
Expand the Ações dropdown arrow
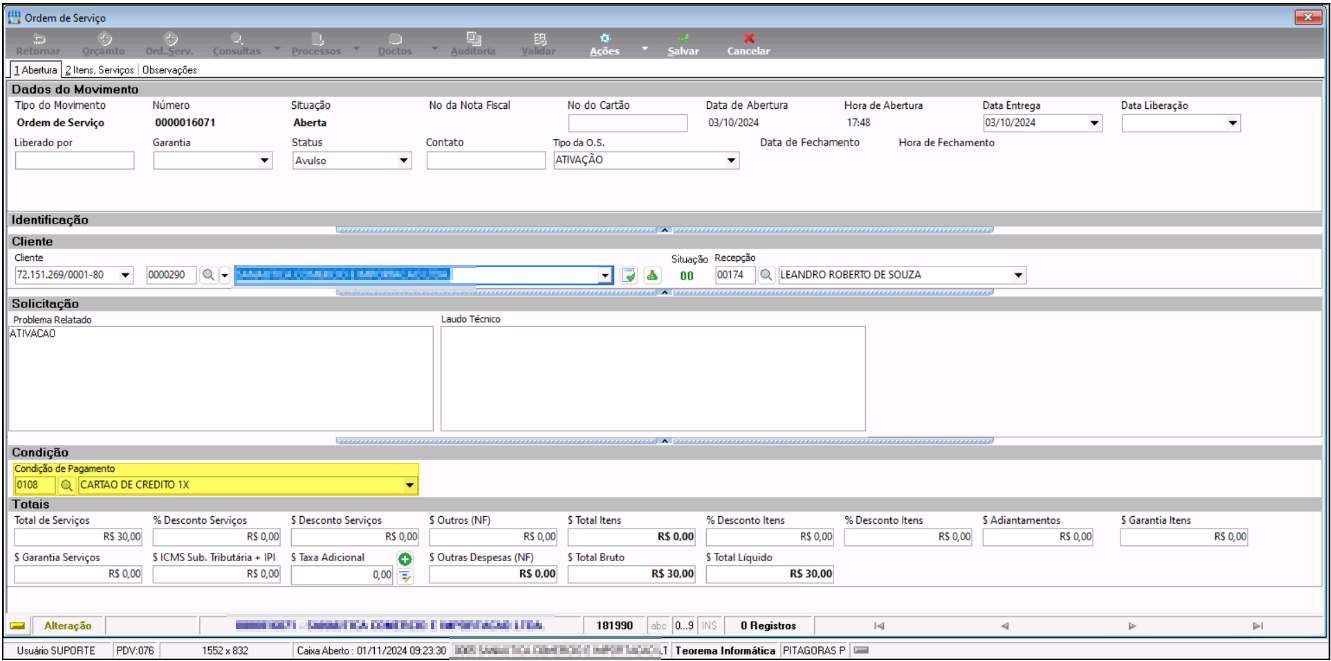645,47
